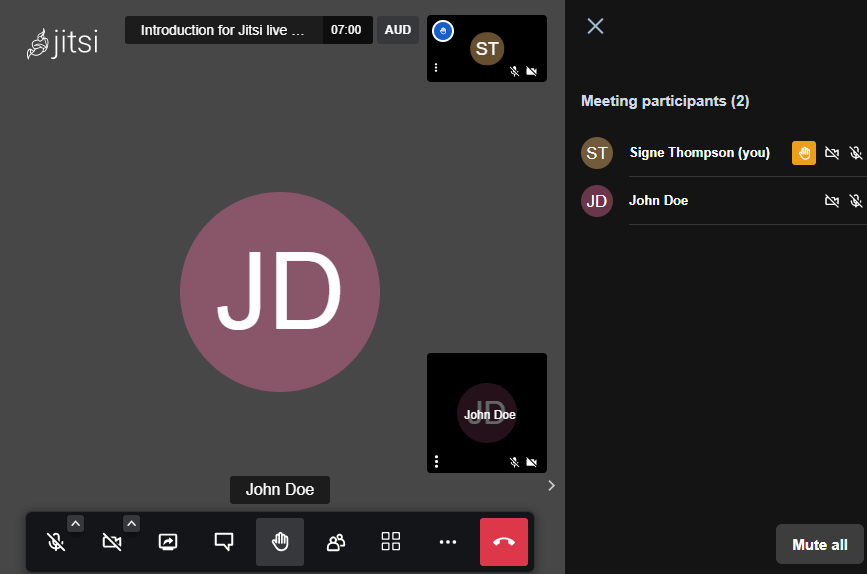Lower the raised hand in toolbar

[280, 542]
